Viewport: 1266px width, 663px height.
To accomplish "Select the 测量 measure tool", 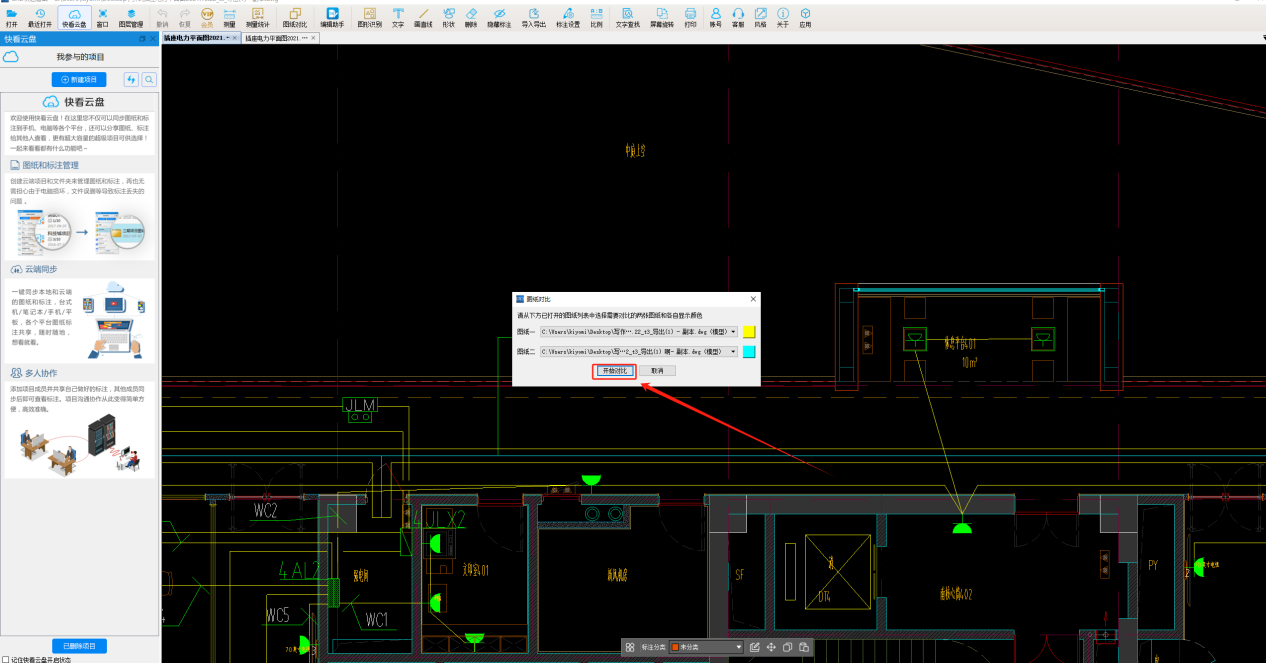I will [x=230, y=16].
